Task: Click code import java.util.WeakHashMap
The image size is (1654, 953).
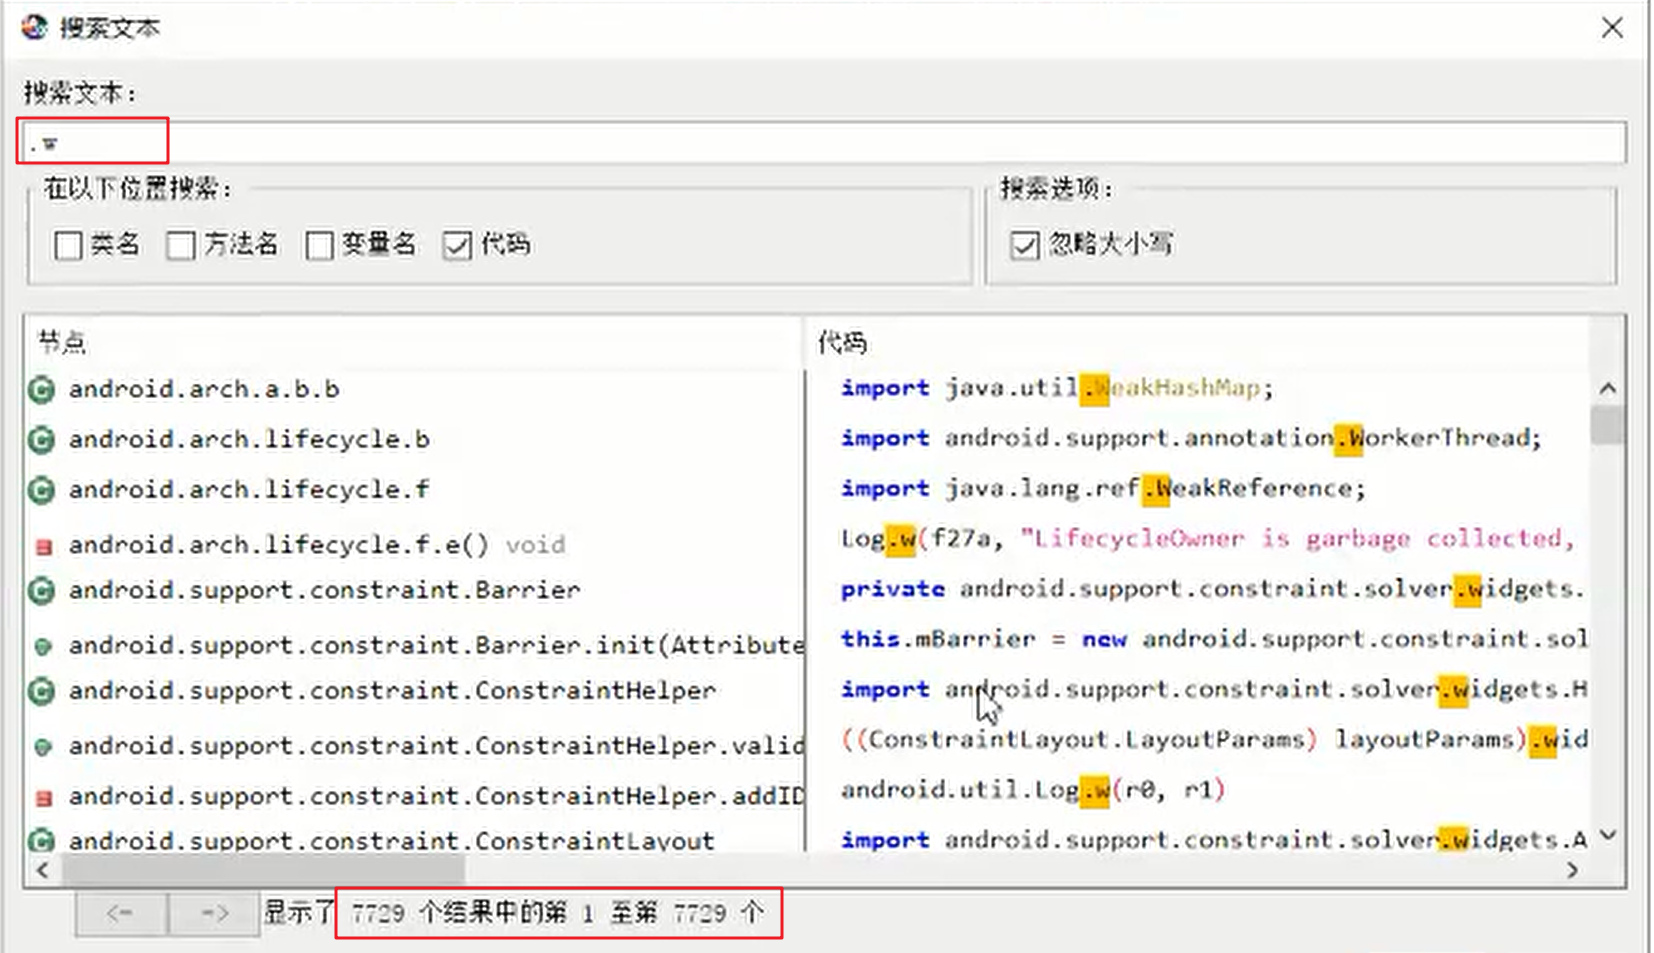Action: pos(1057,388)
